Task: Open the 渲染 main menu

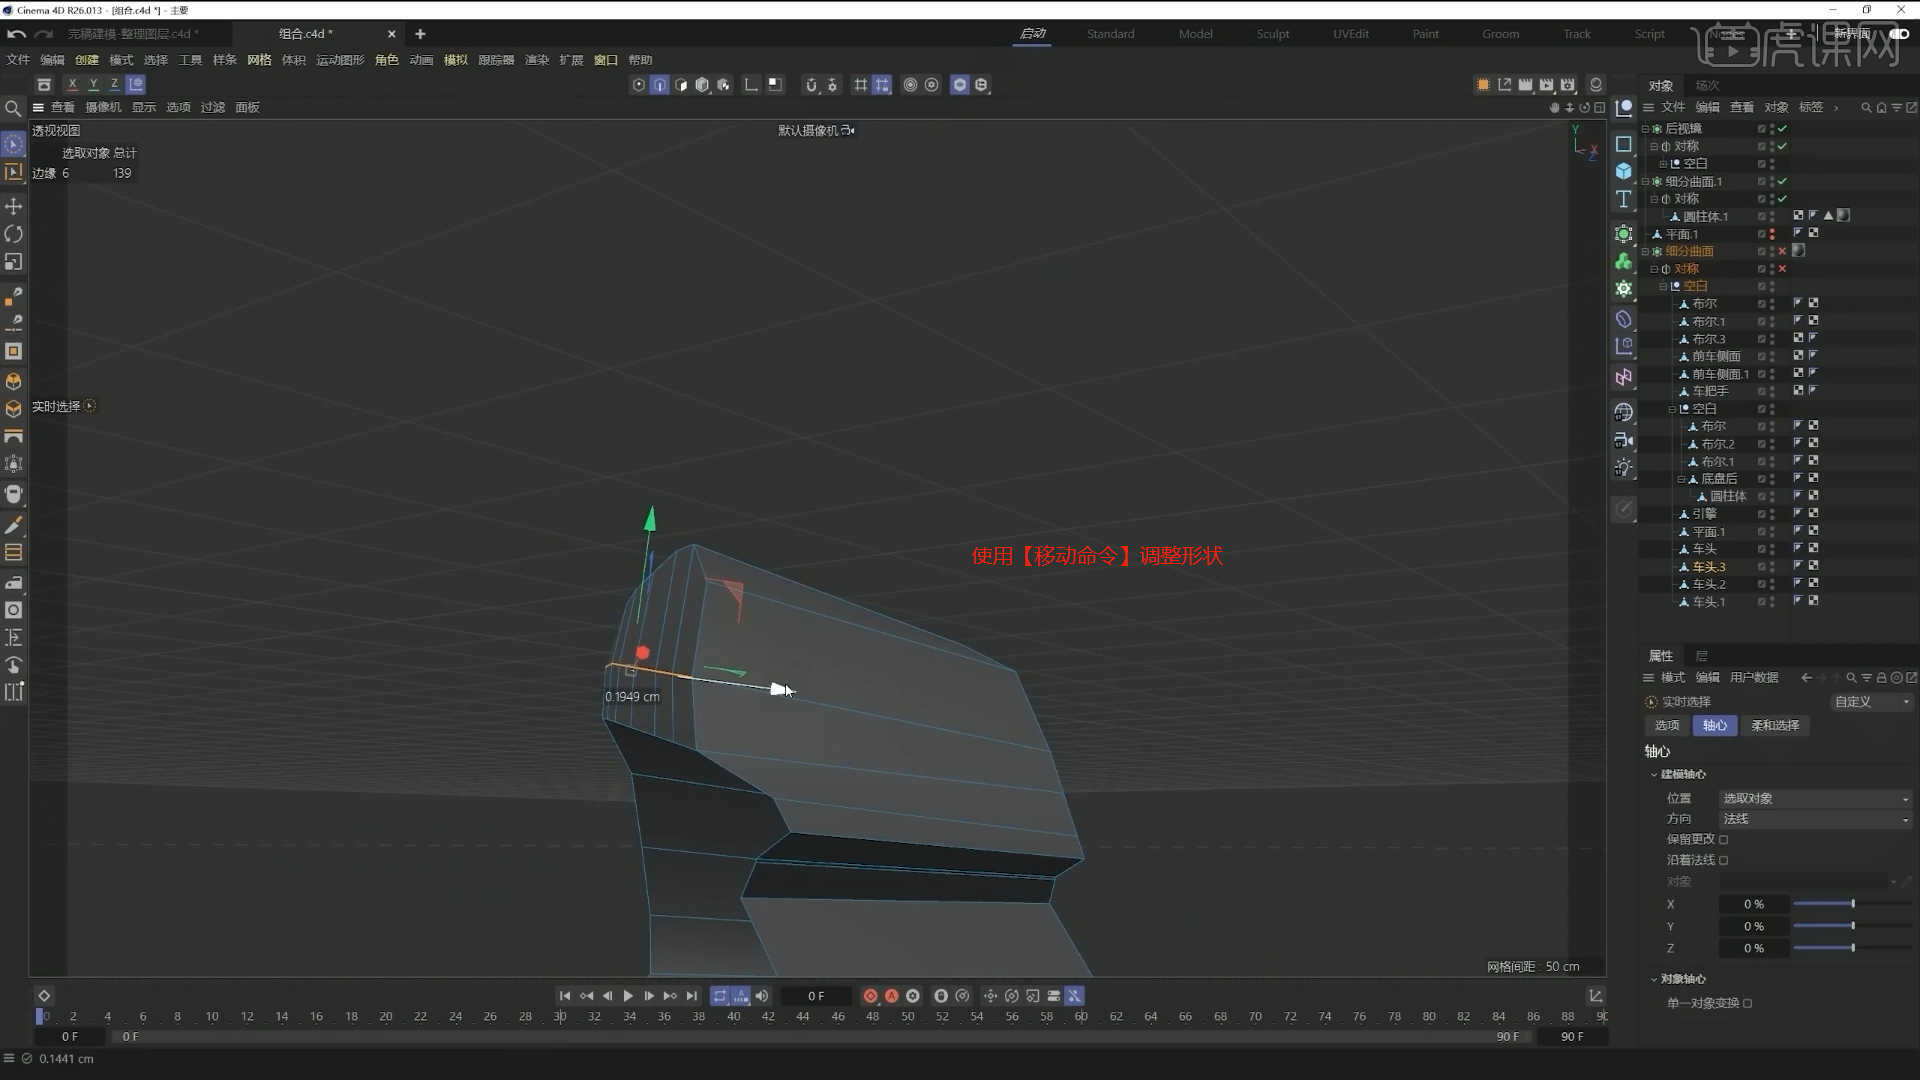Action: [537, 60]
